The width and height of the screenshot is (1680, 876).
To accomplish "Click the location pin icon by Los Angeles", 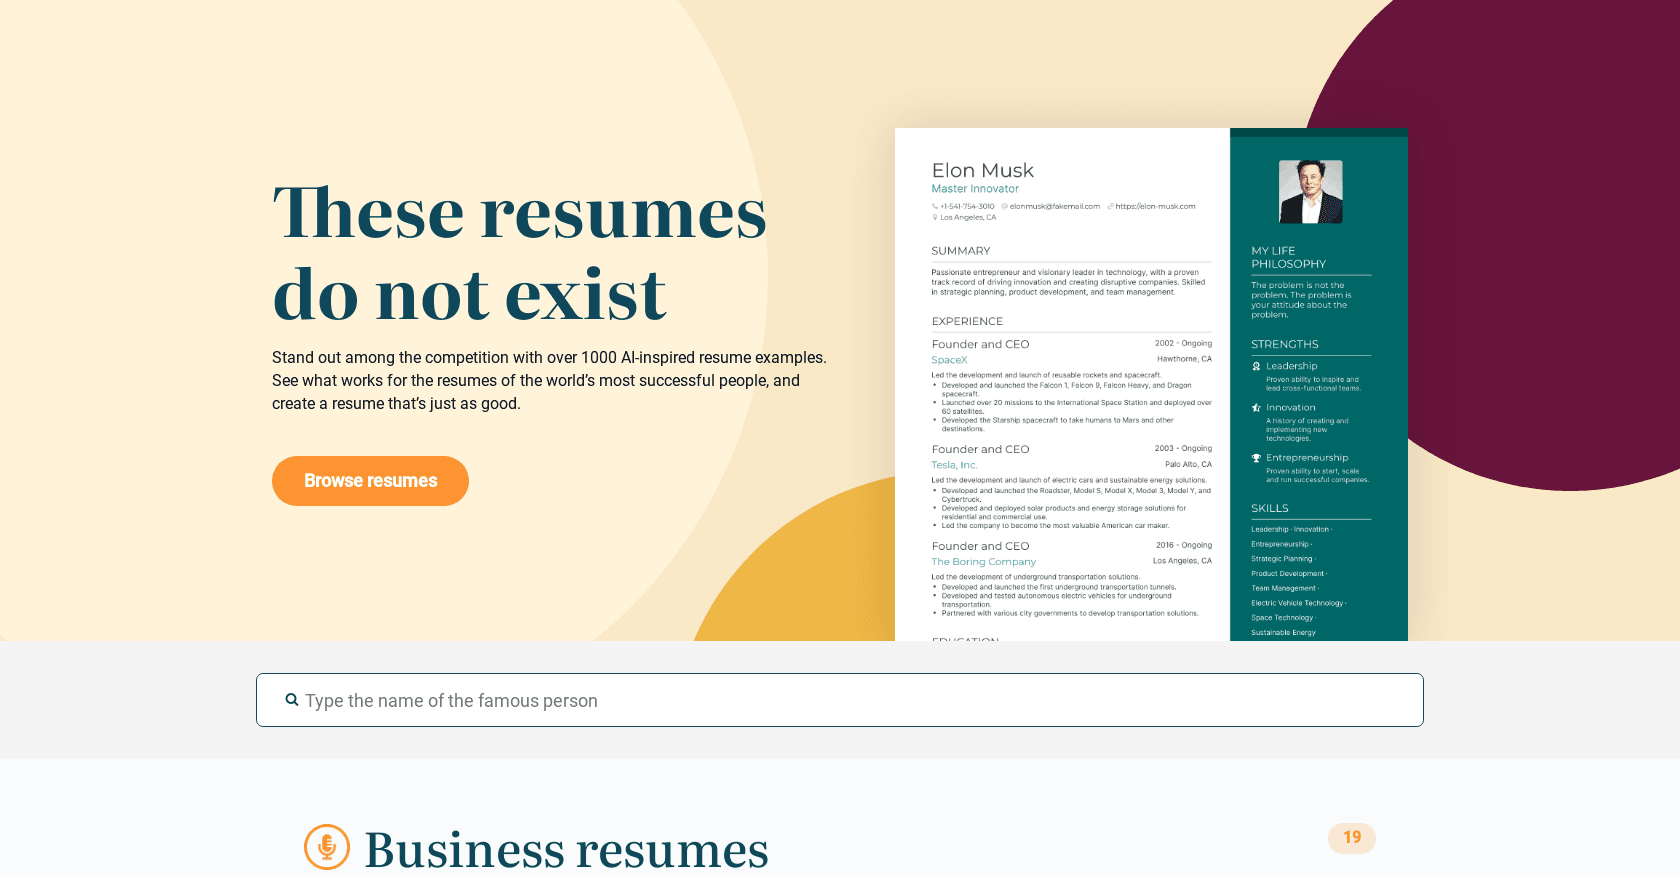I will [x=935, y=217].
